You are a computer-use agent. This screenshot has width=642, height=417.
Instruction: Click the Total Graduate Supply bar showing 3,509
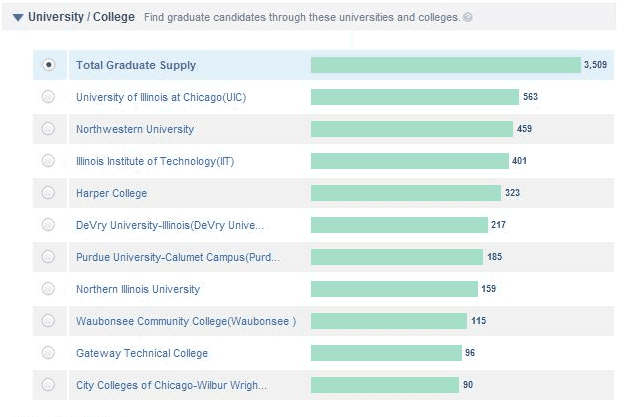(445, 65)
